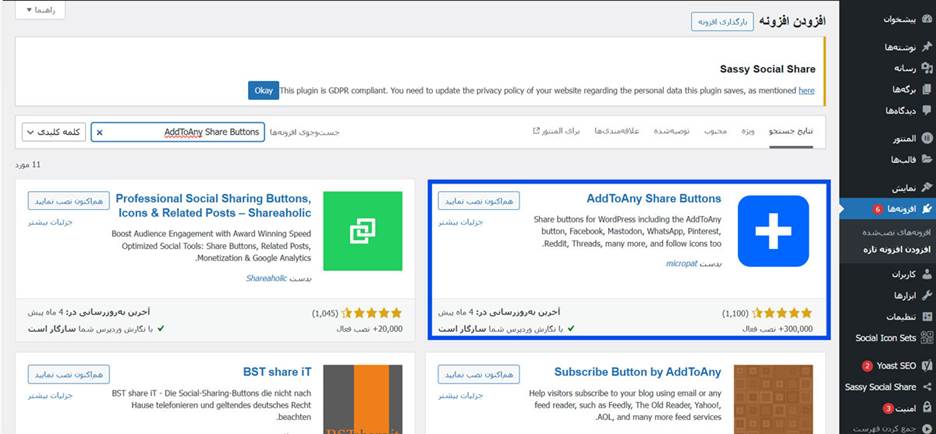Click the تنظیمات settings icon

926,317
